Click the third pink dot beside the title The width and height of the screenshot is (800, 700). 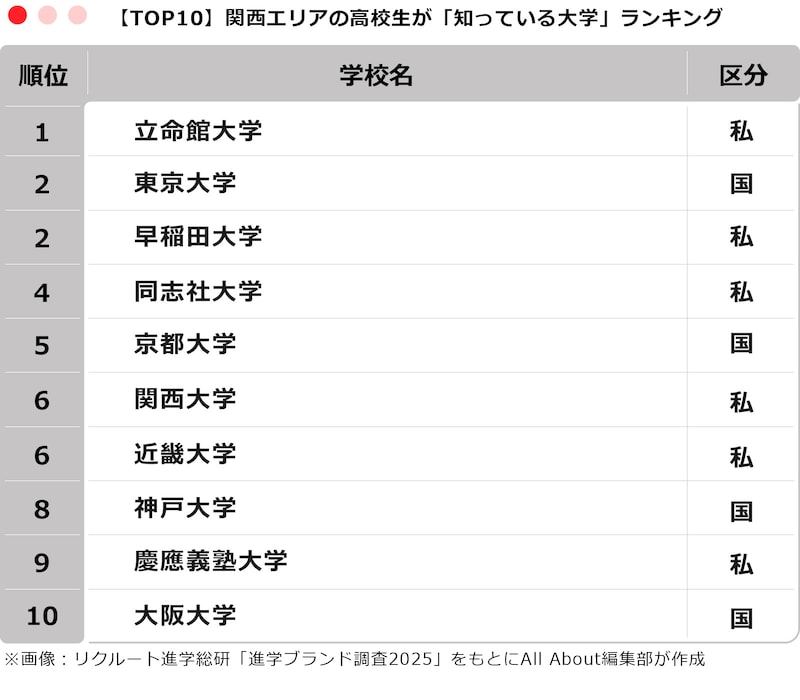tap(77, 16)
